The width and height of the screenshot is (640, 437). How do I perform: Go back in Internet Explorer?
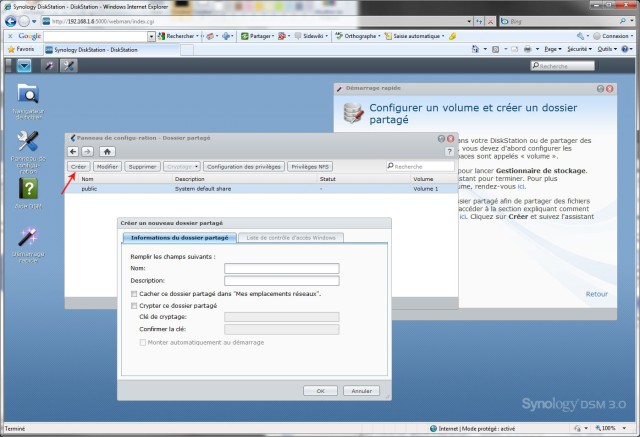click(11, 21)
